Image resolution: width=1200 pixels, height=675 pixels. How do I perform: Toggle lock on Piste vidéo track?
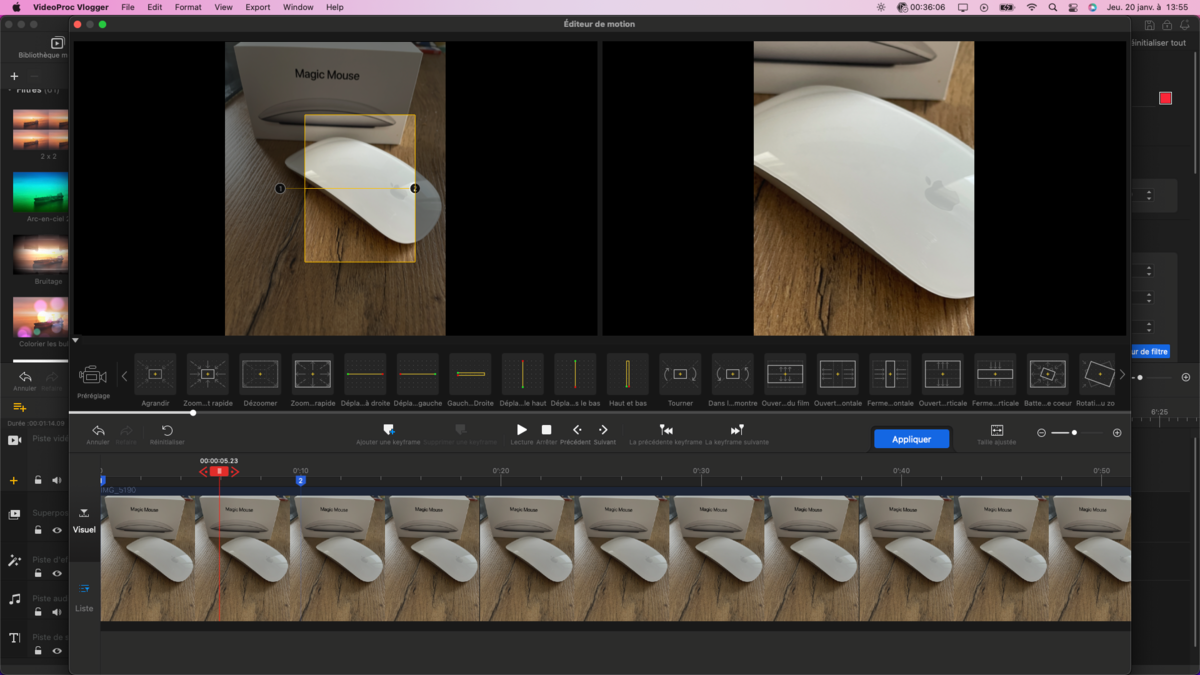coord(38,480)
